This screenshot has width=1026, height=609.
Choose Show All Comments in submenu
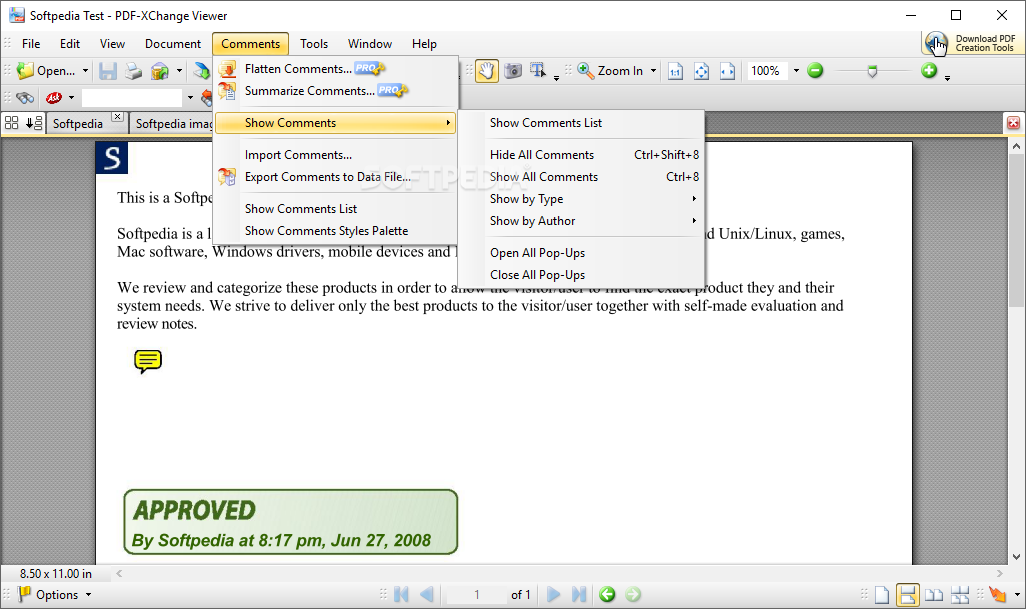click(x=582, y=177)
